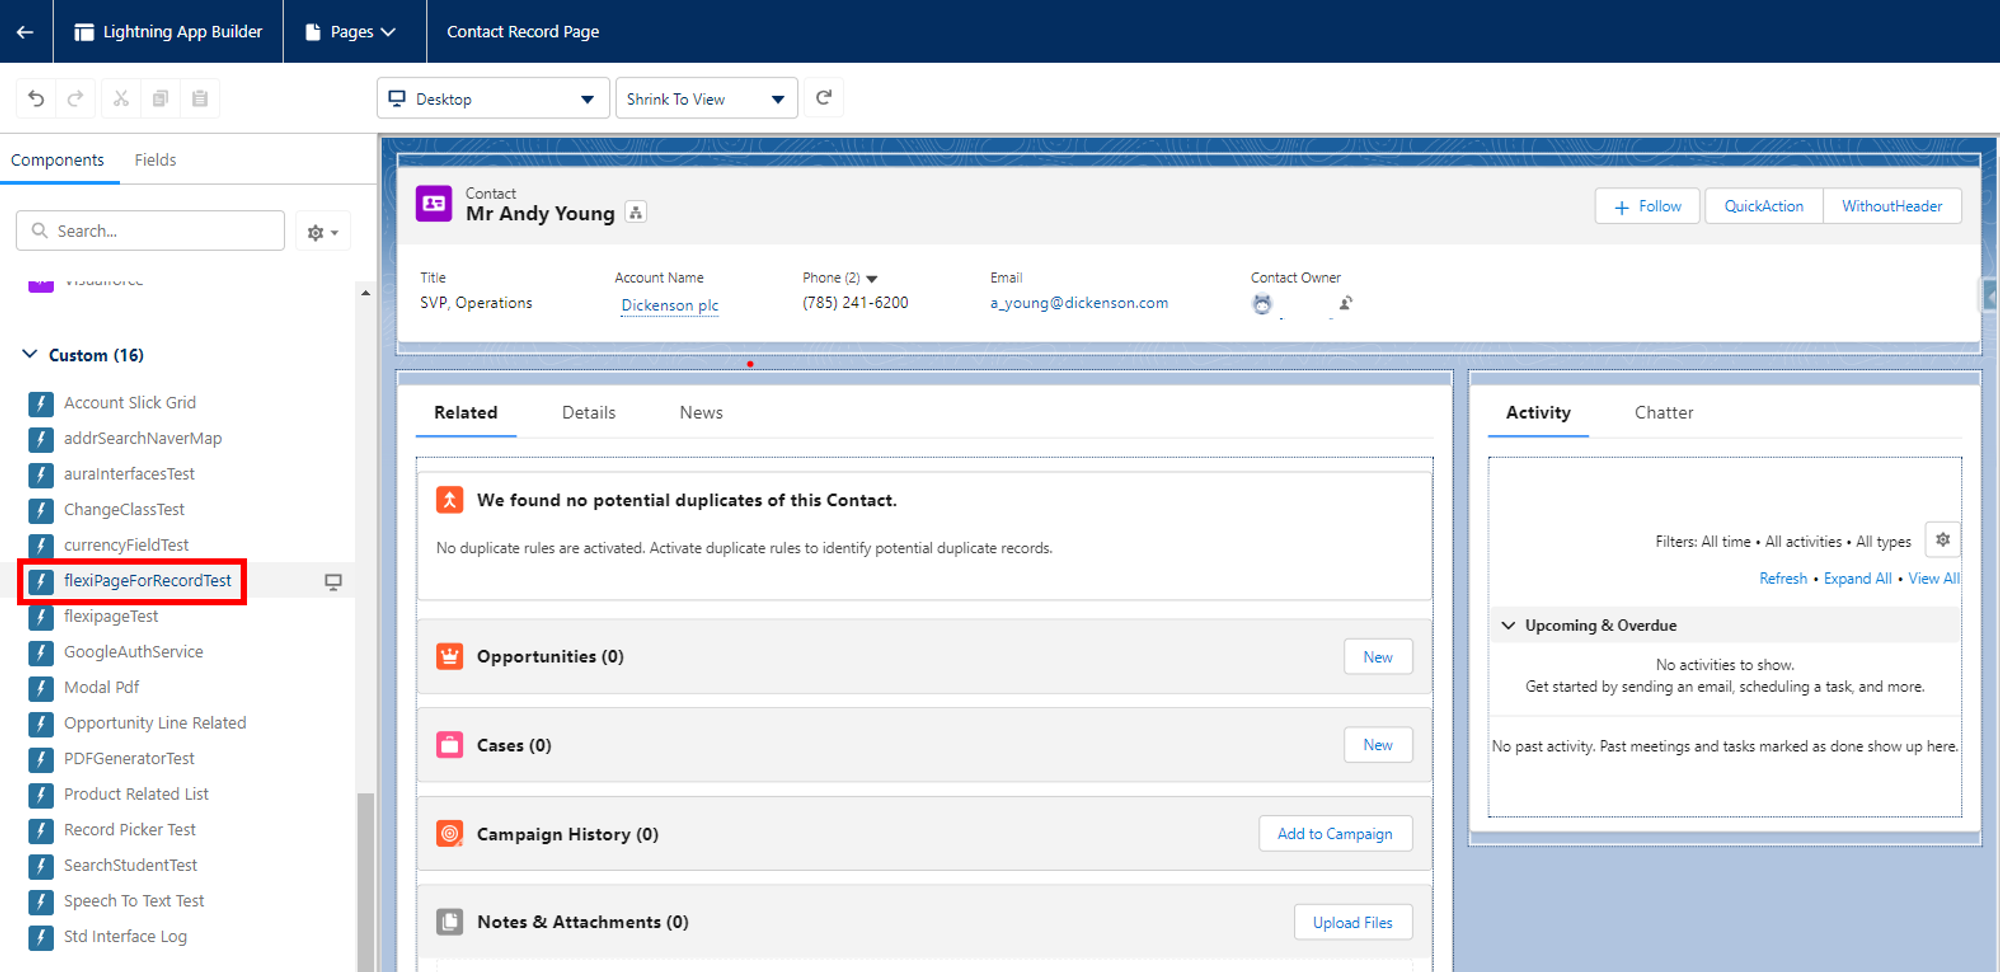Click the undo icon
The image size is (2000, 972).
click(x=36, y=98)
